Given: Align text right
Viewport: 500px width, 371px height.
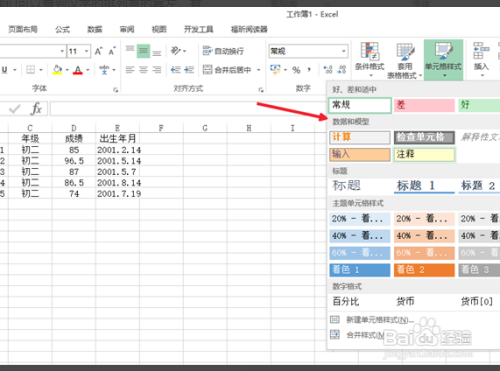Looking at the screenshot, I should click(x=157, y=70).
